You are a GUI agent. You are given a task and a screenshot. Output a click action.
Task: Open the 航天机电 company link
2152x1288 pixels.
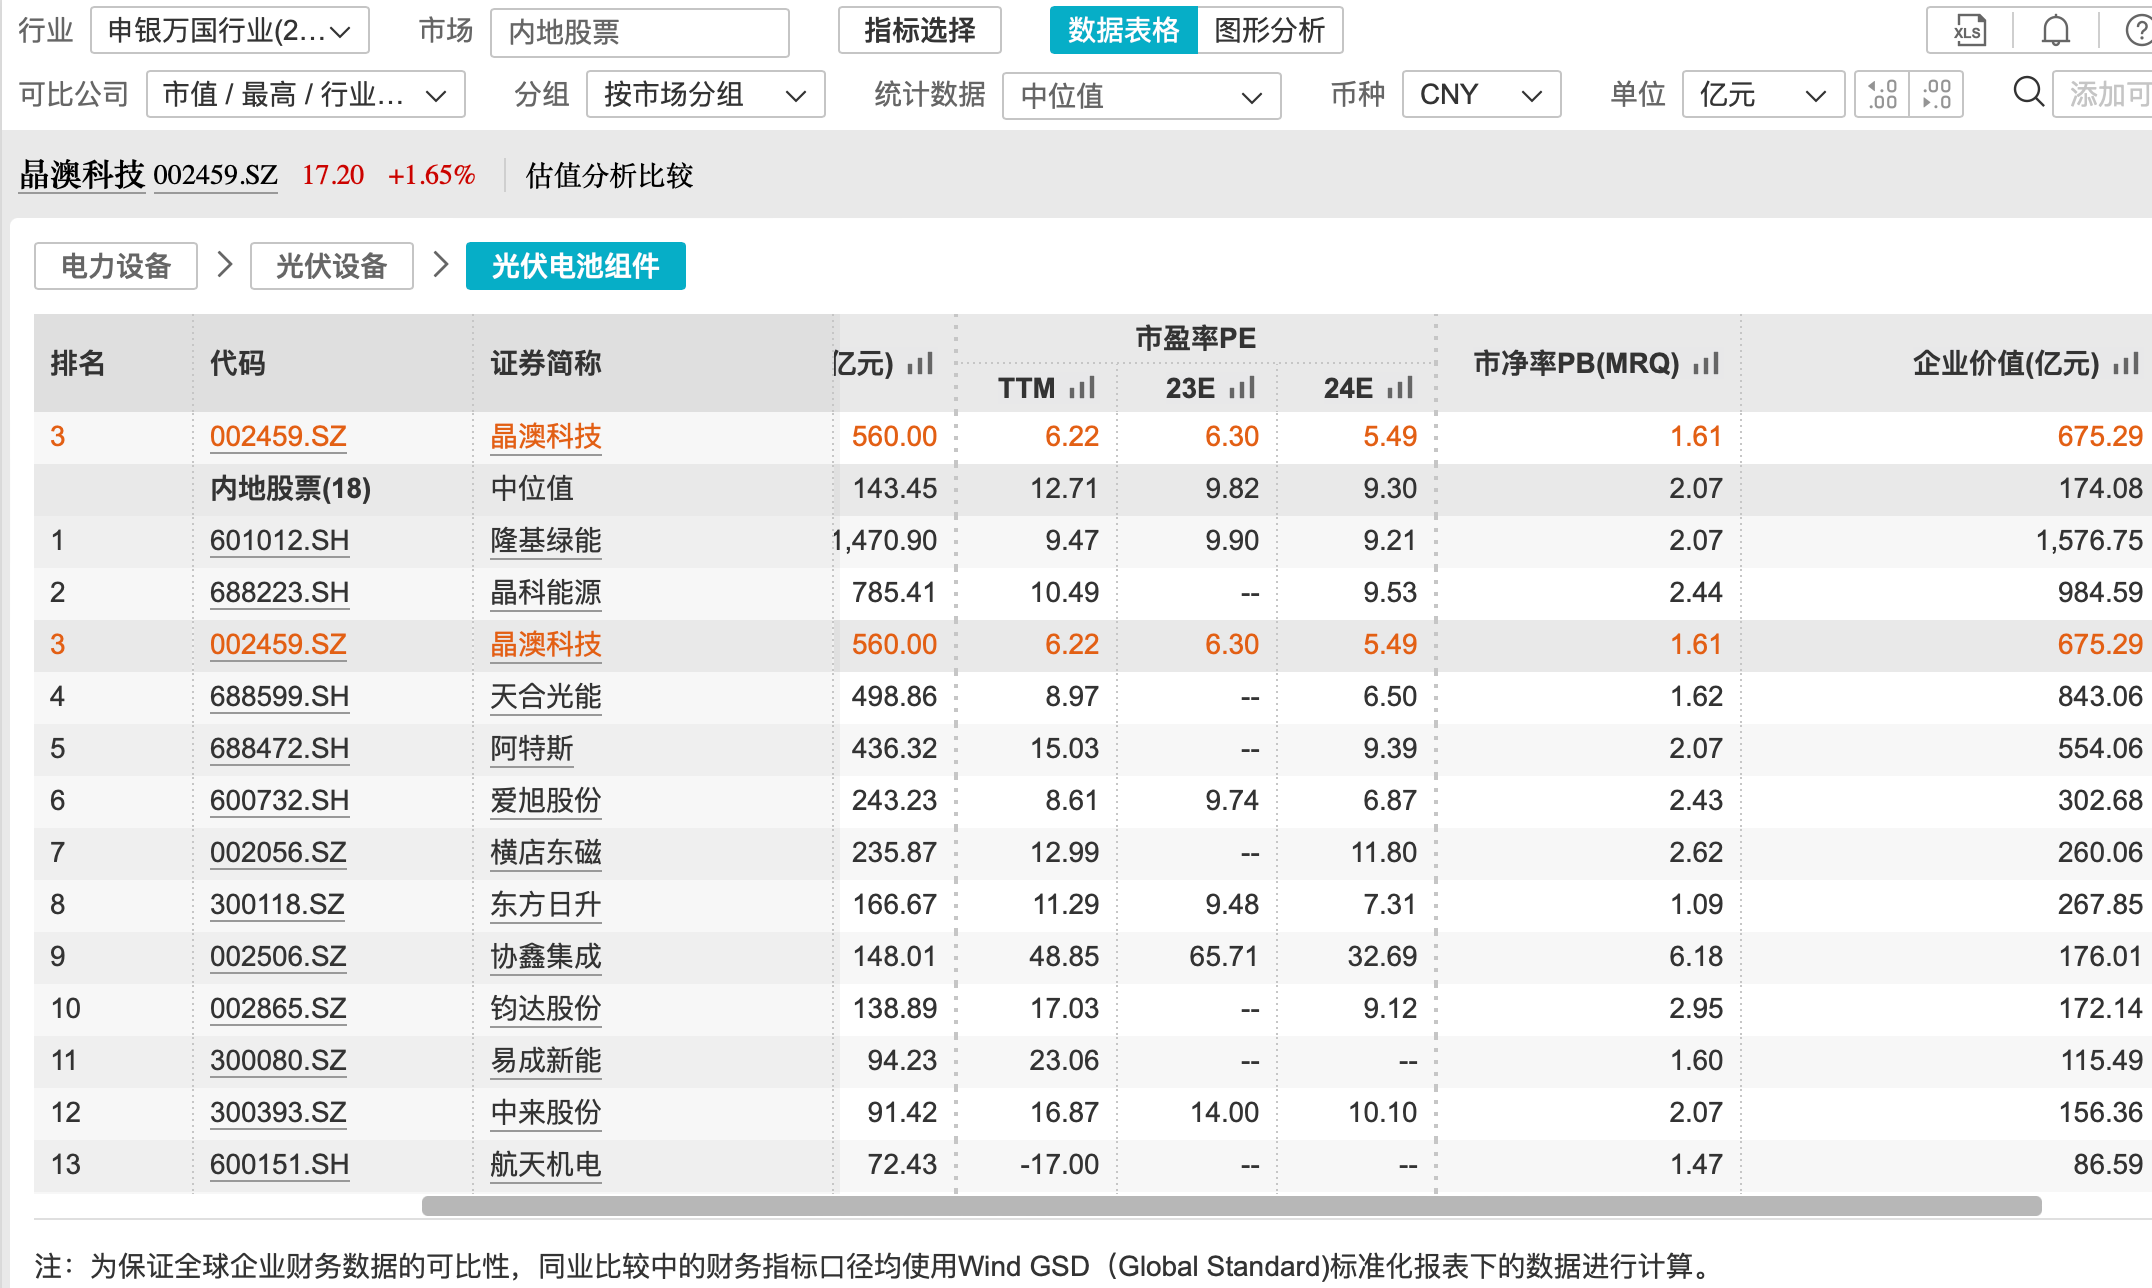pyautogui.click(x=546, y=1165)
